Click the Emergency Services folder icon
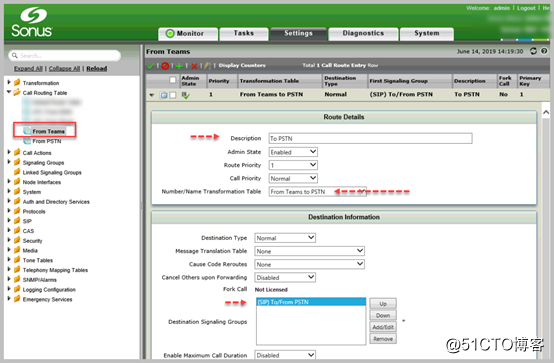The width and height of the screenshot is (554, 363). click(x=17, y=299)
